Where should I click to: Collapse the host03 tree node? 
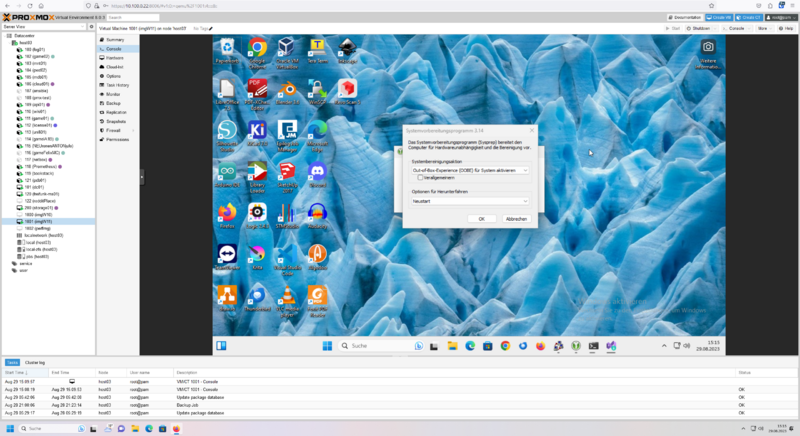tap(9, 43)
